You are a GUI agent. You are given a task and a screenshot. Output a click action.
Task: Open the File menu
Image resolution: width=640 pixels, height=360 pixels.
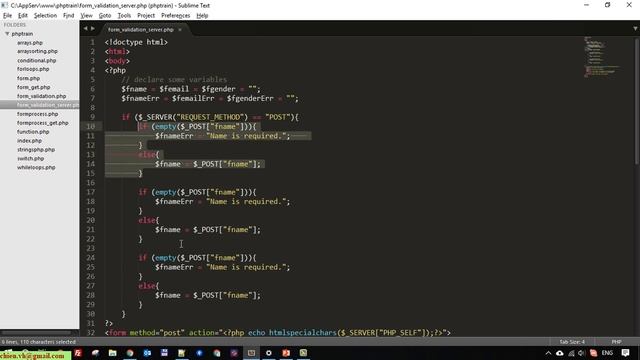pos(7,16)
